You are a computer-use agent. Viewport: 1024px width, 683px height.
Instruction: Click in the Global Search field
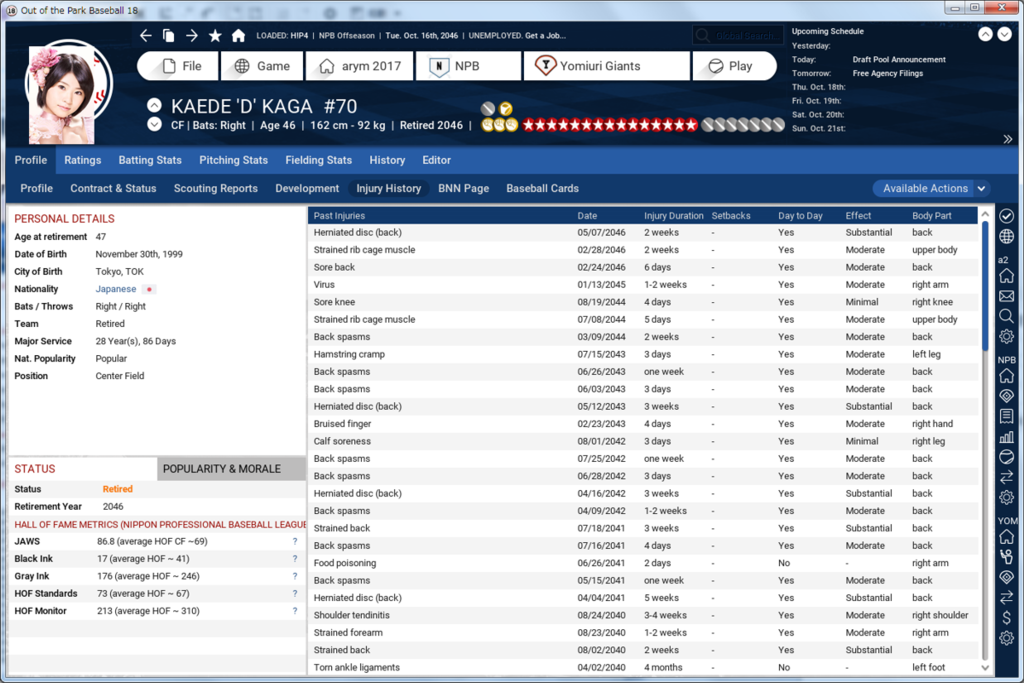pos(737,35)
